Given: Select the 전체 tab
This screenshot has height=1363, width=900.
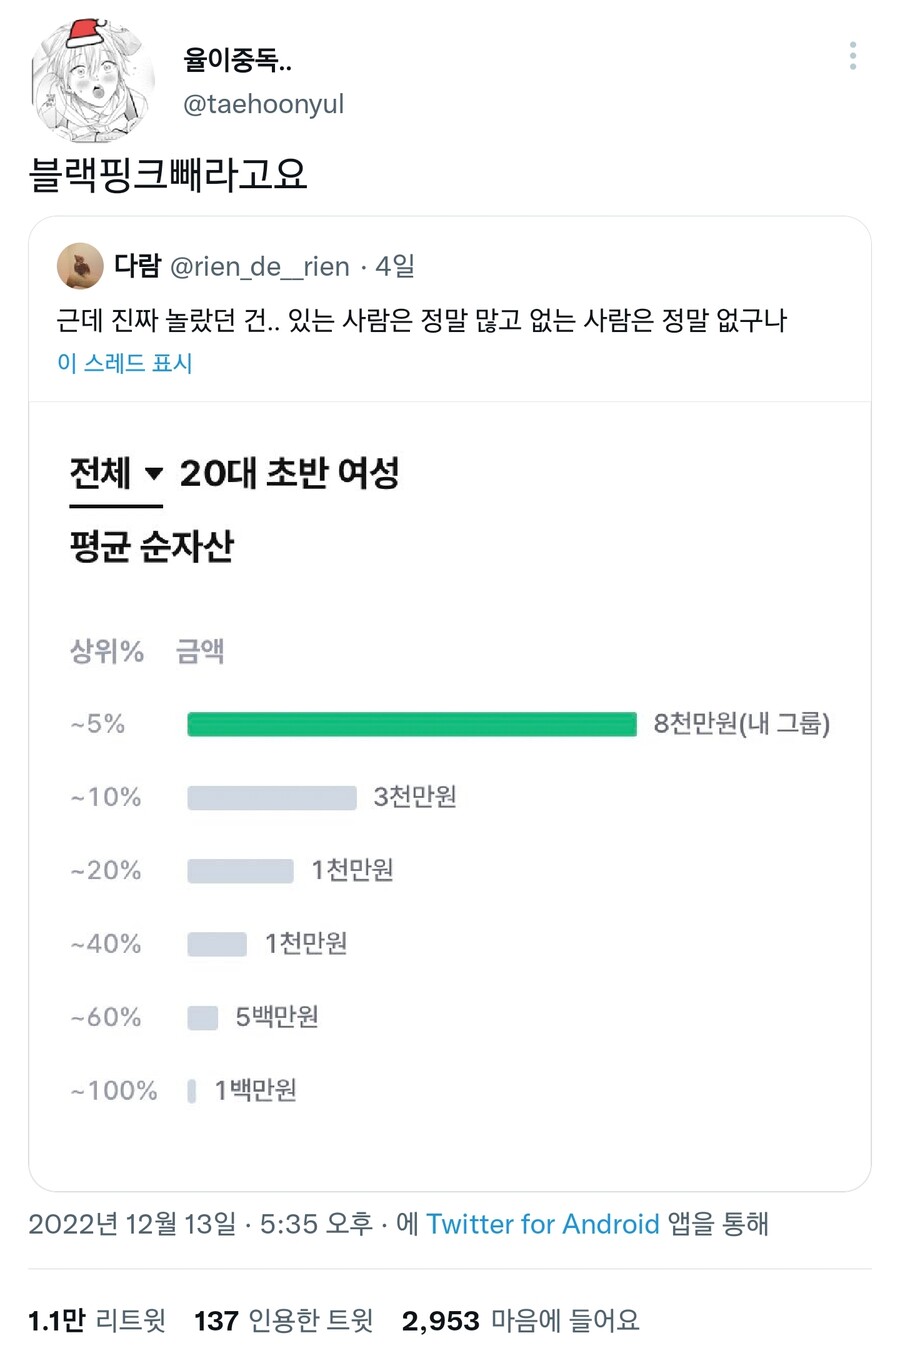Looking at the screenshot, I should click(x=100, y=473).
